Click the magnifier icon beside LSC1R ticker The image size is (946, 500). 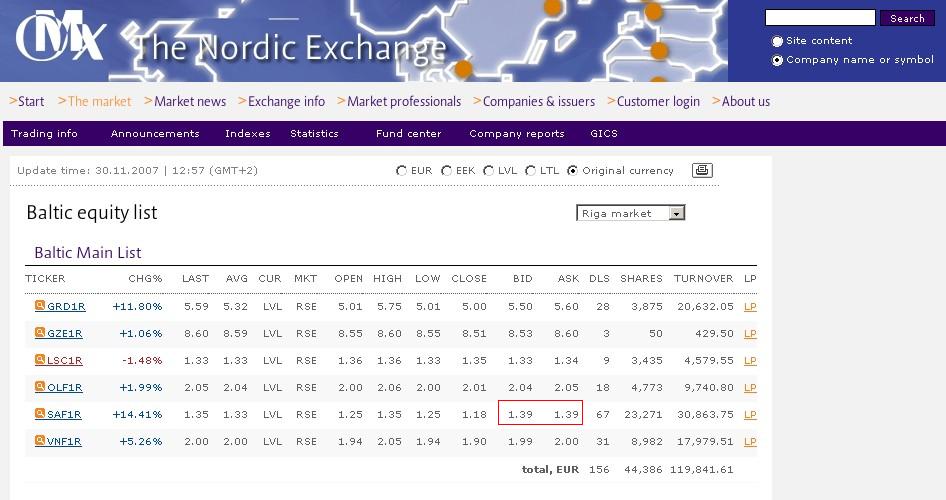coord(40,360)
